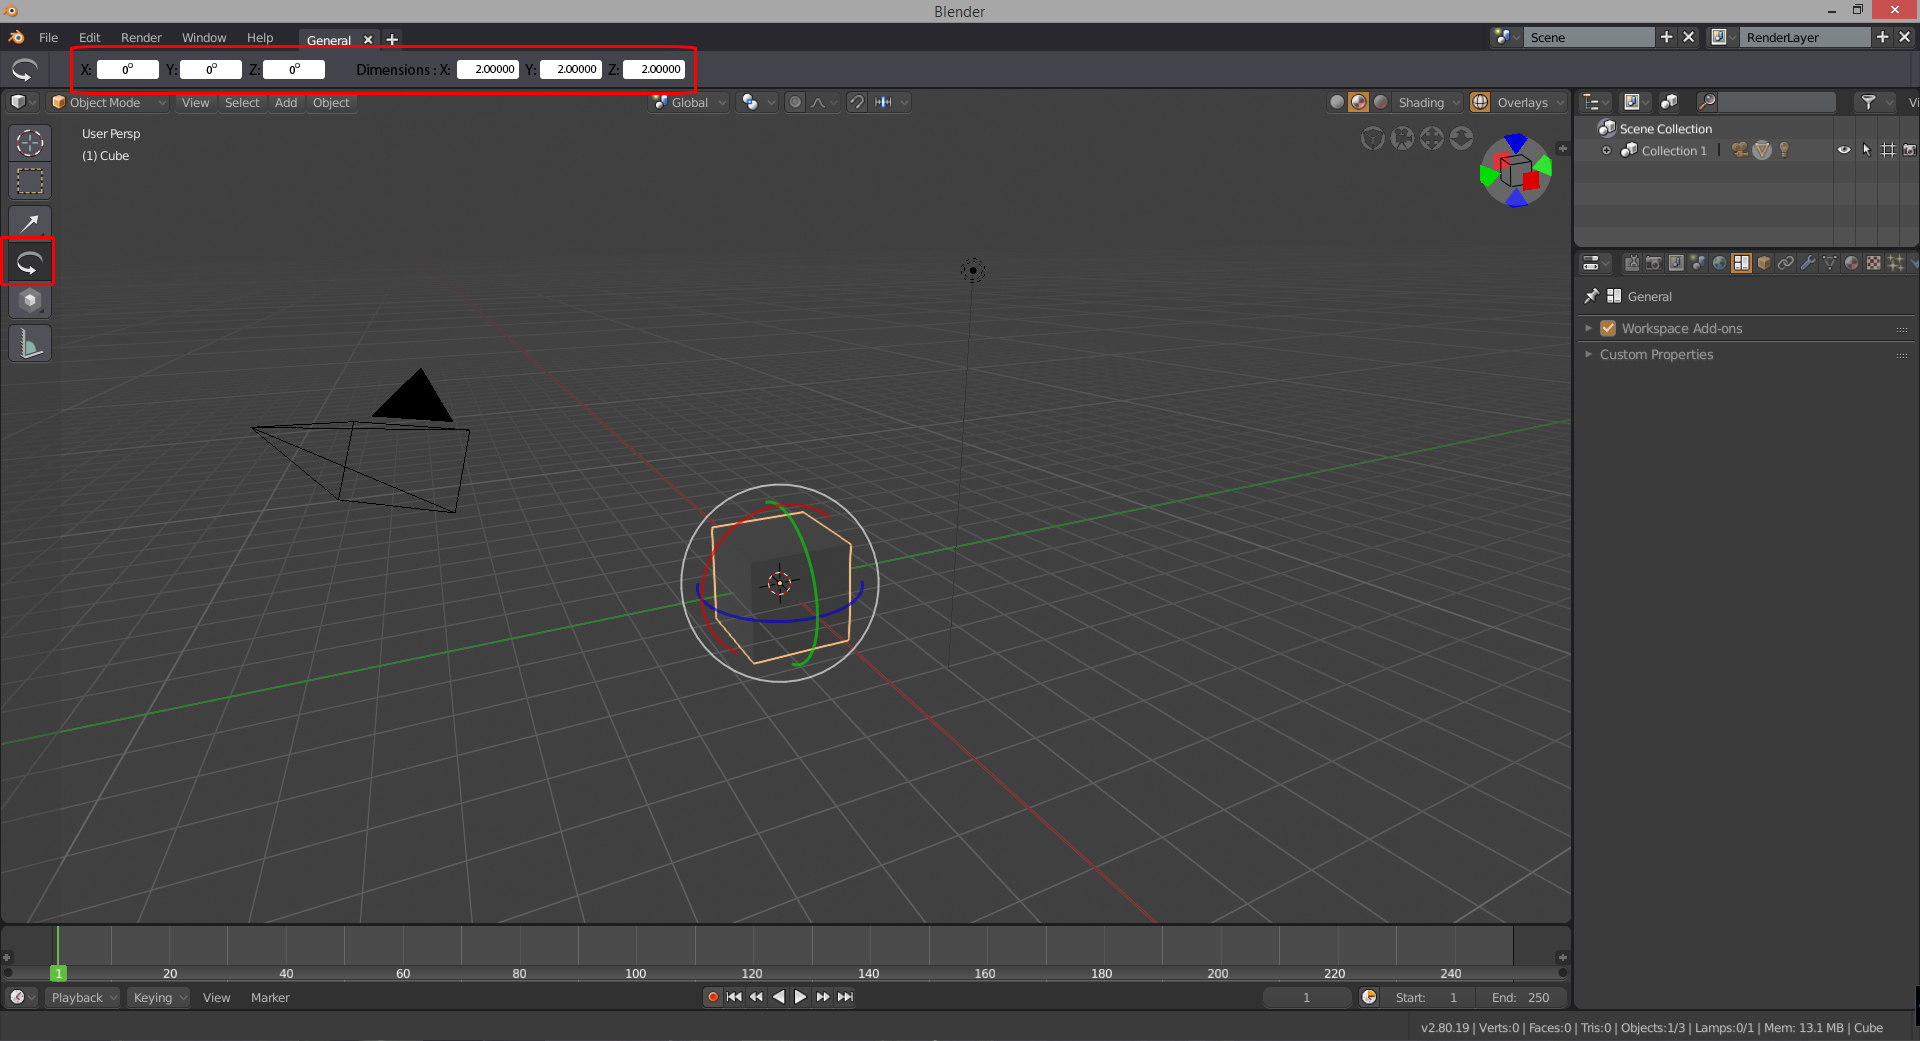1920x1041 pixels.
Task: Open the Keying popover button
Action: click(x=158, y=997)
